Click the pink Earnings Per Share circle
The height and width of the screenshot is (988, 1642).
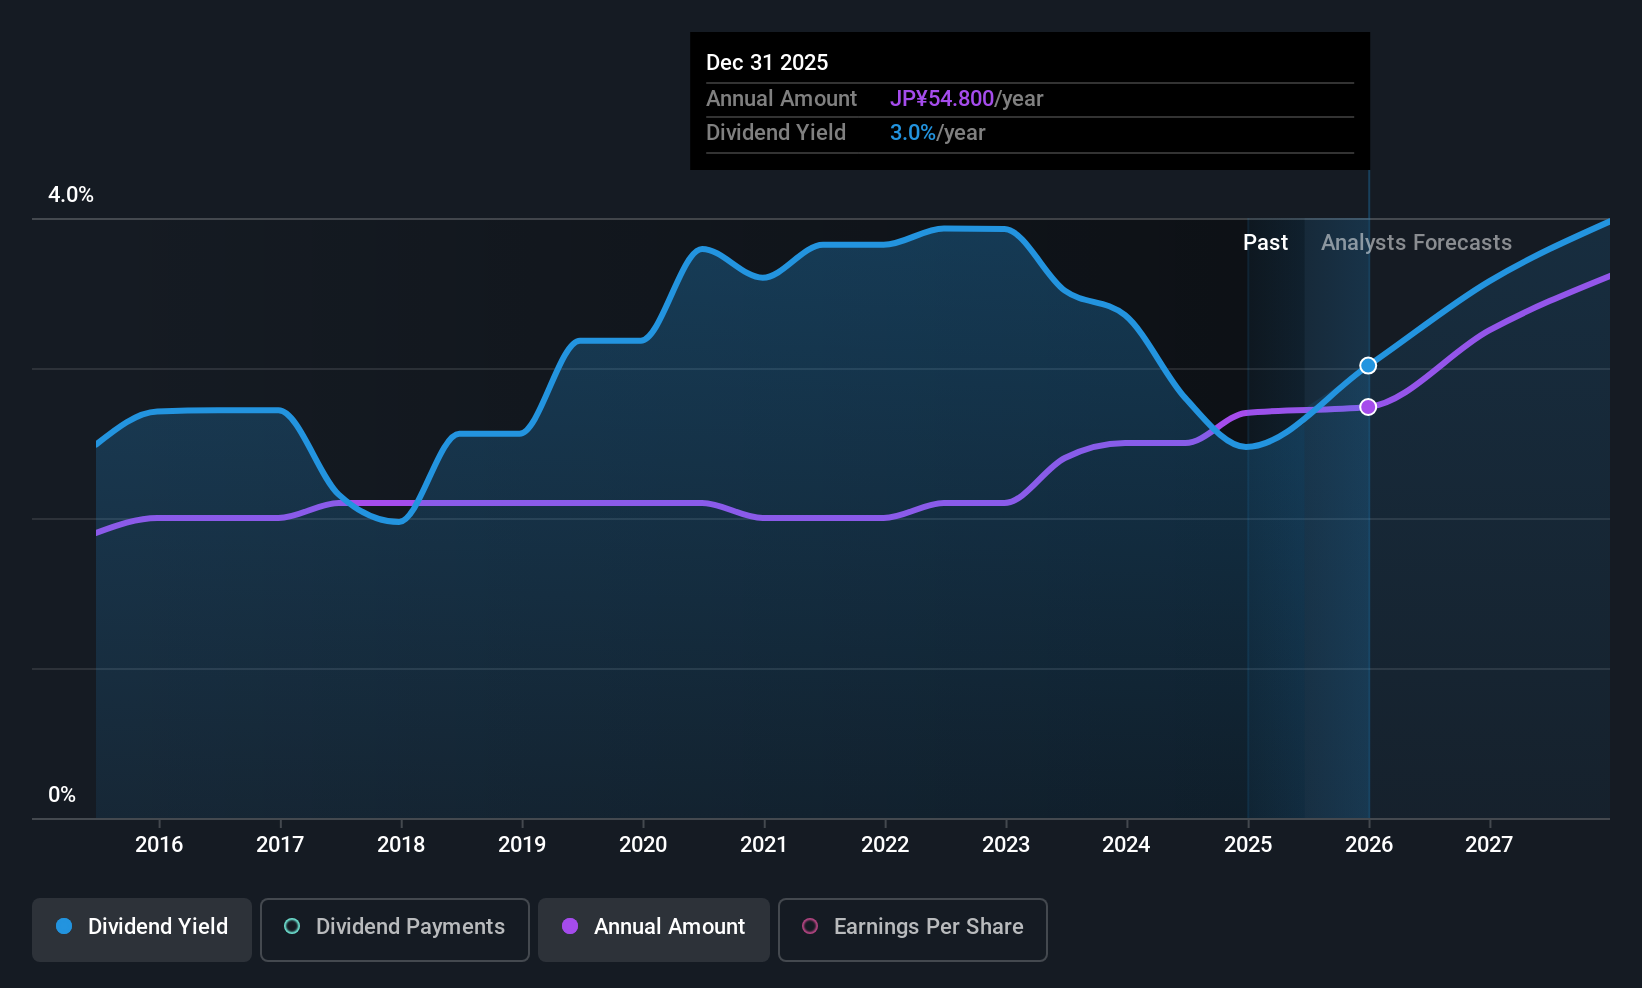[810, 926]
